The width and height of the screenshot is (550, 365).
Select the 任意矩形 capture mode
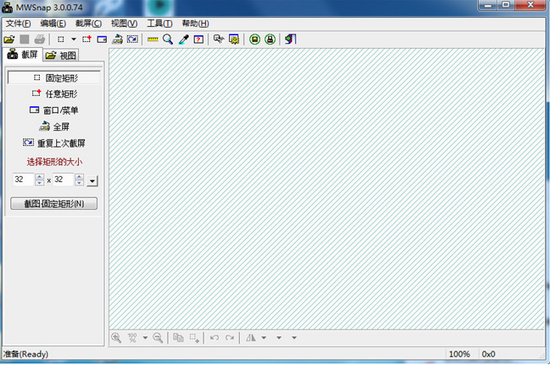click(54, 94)
